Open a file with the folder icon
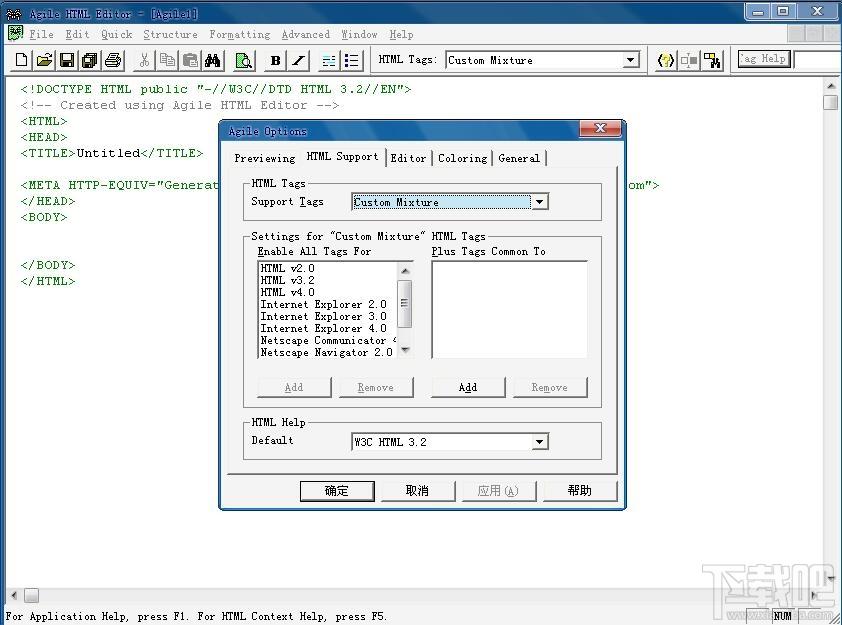842x625 pixels. coord(44,60)
